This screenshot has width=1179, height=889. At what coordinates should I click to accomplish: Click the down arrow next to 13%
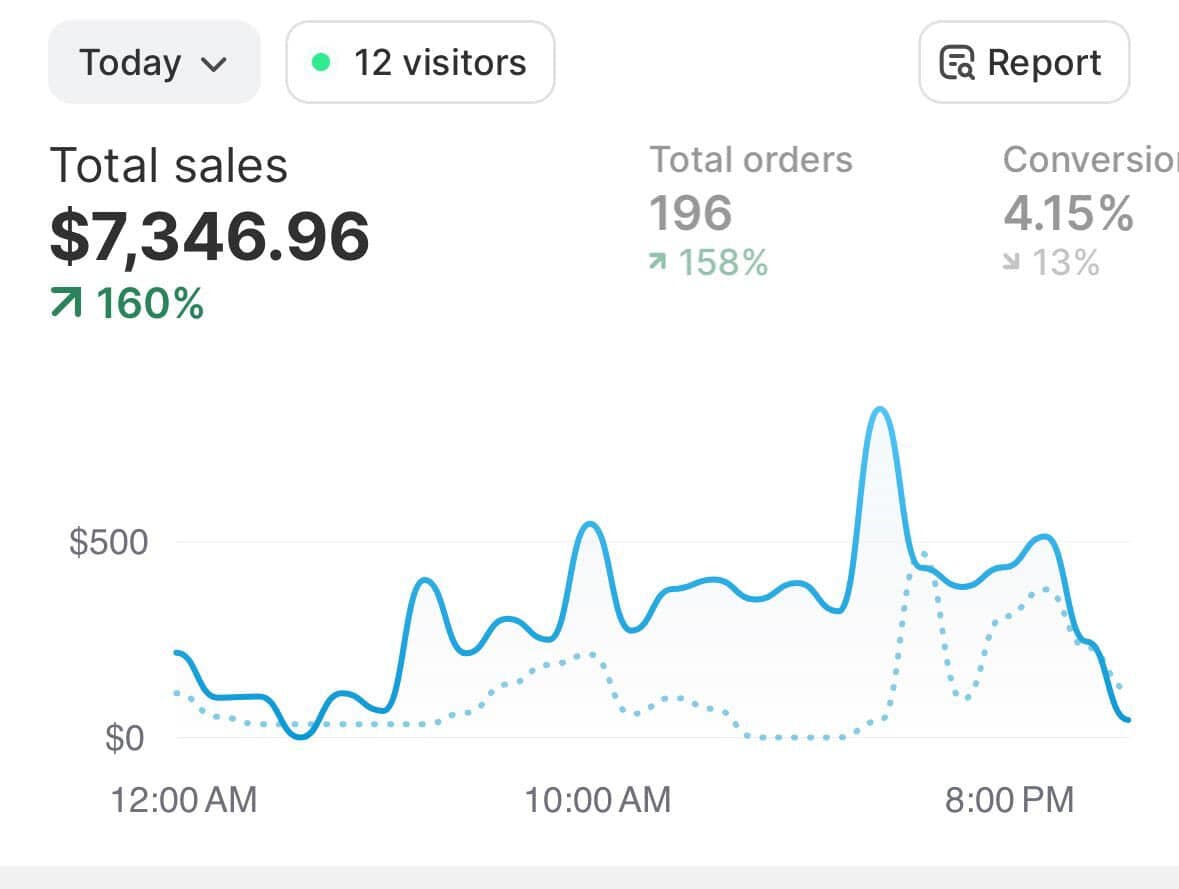(1012, 263)
